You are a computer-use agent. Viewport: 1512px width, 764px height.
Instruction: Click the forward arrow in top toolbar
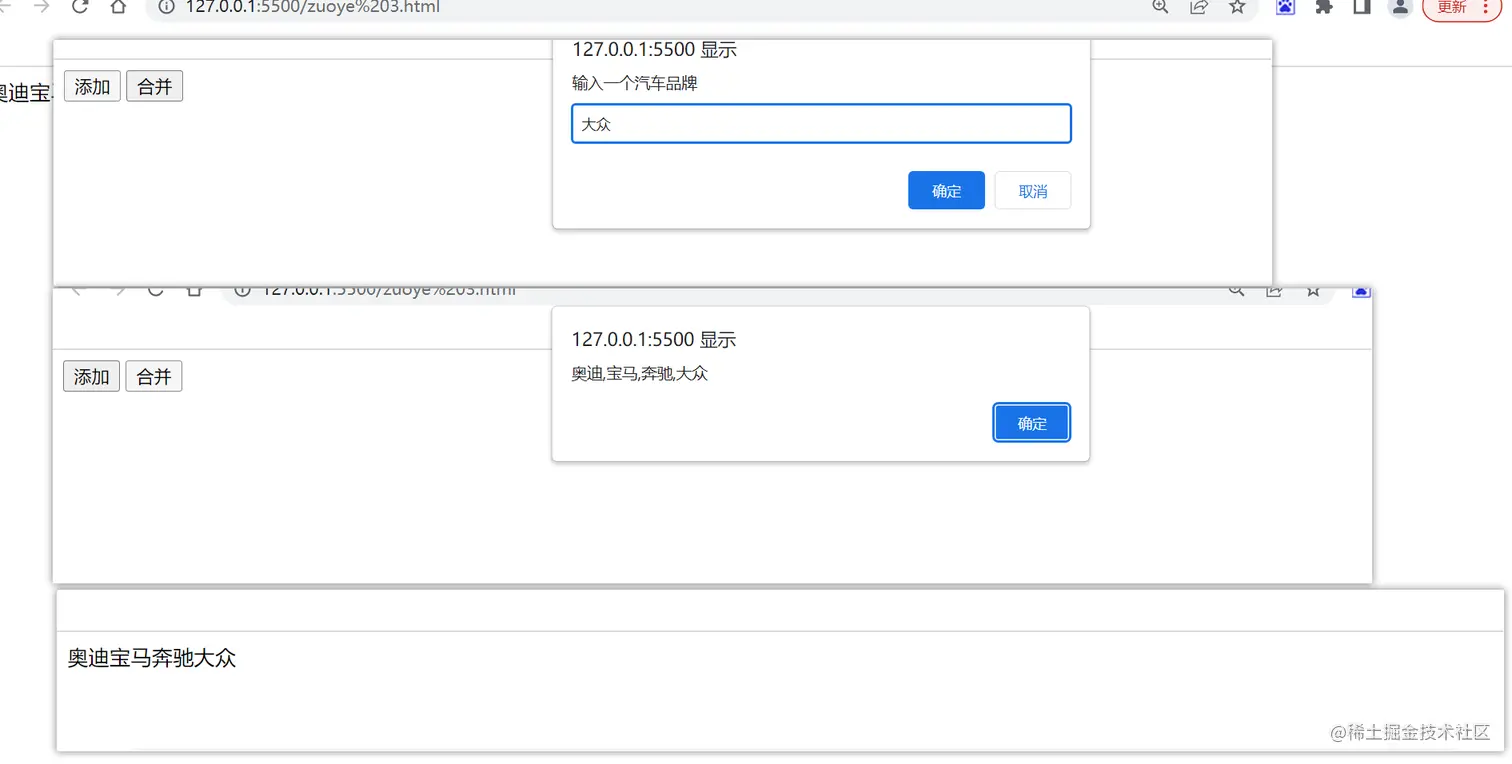(x=42, y=7)
